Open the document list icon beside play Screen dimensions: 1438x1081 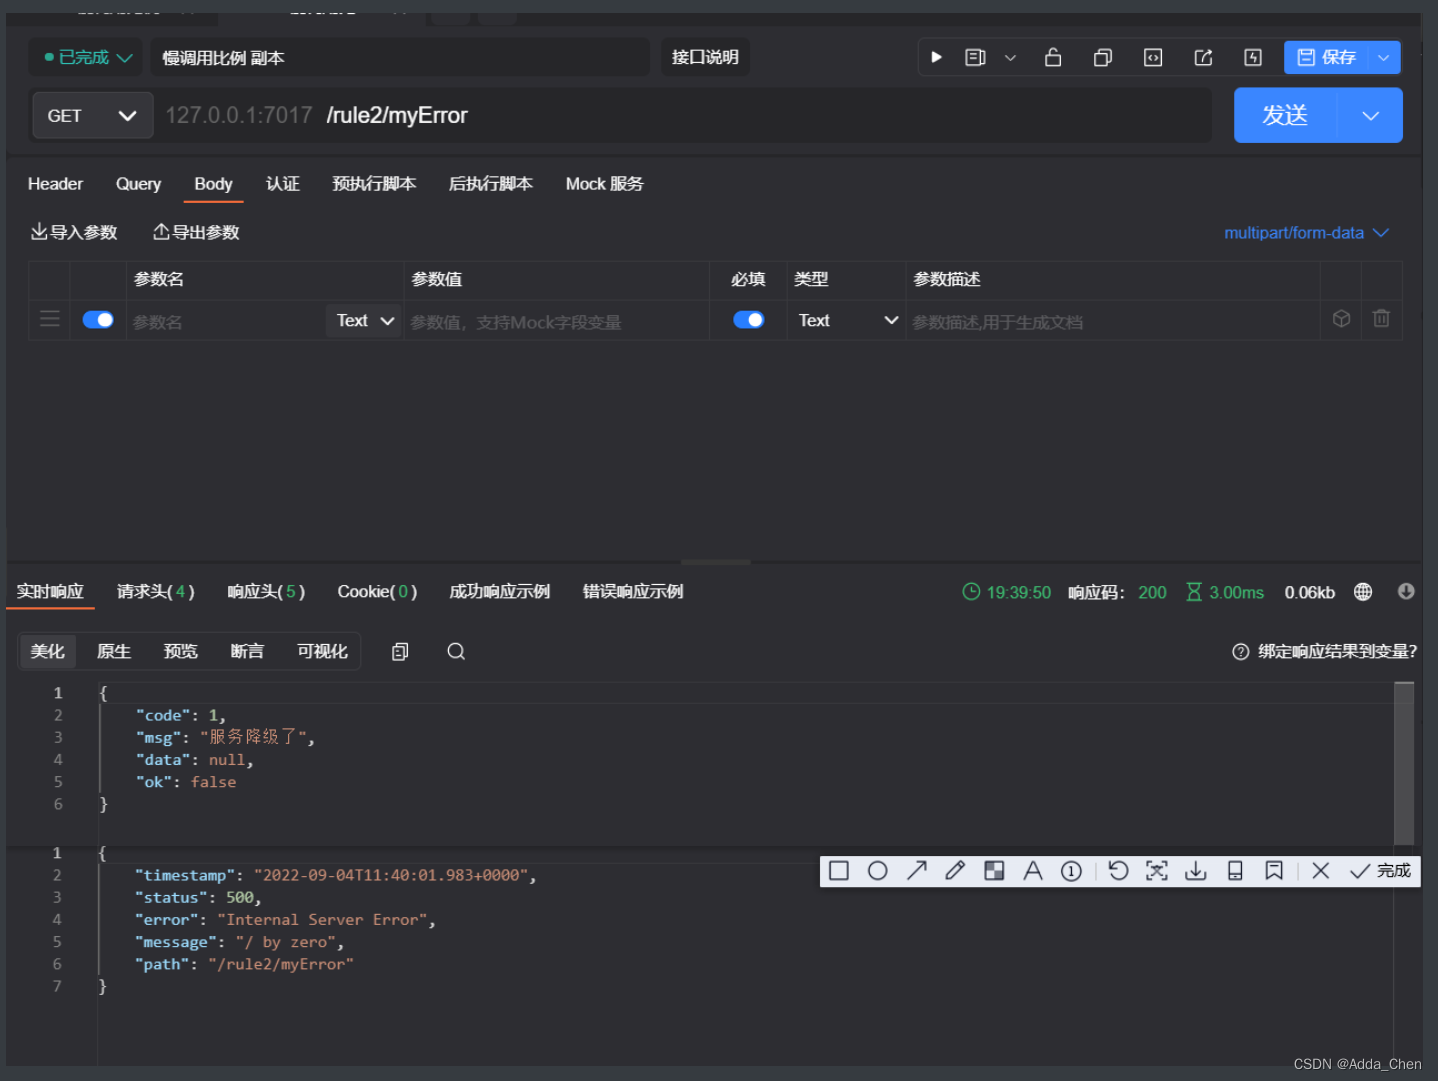[975, 57]
